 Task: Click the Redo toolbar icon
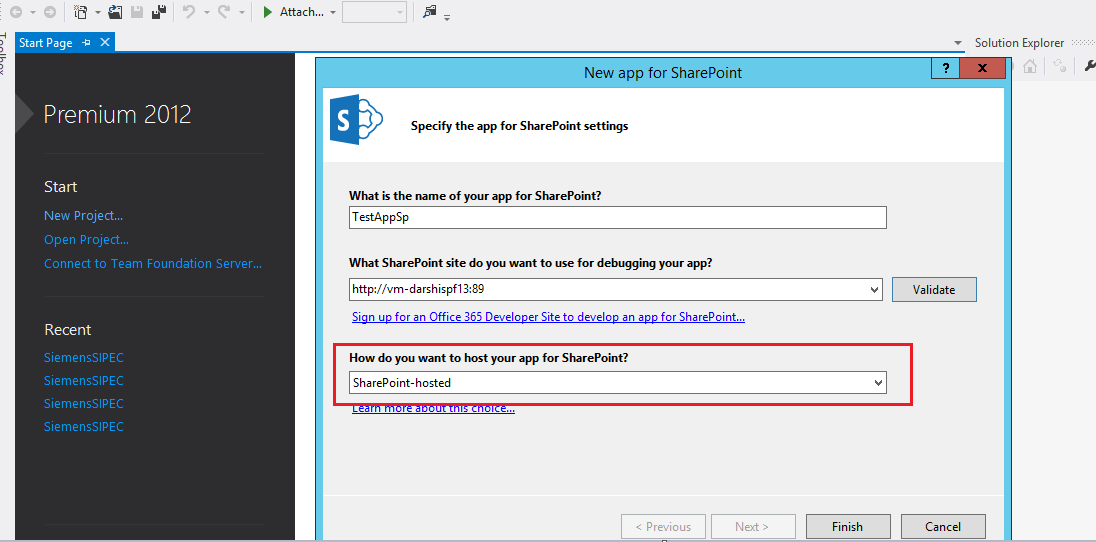click(x=225, y=12)
